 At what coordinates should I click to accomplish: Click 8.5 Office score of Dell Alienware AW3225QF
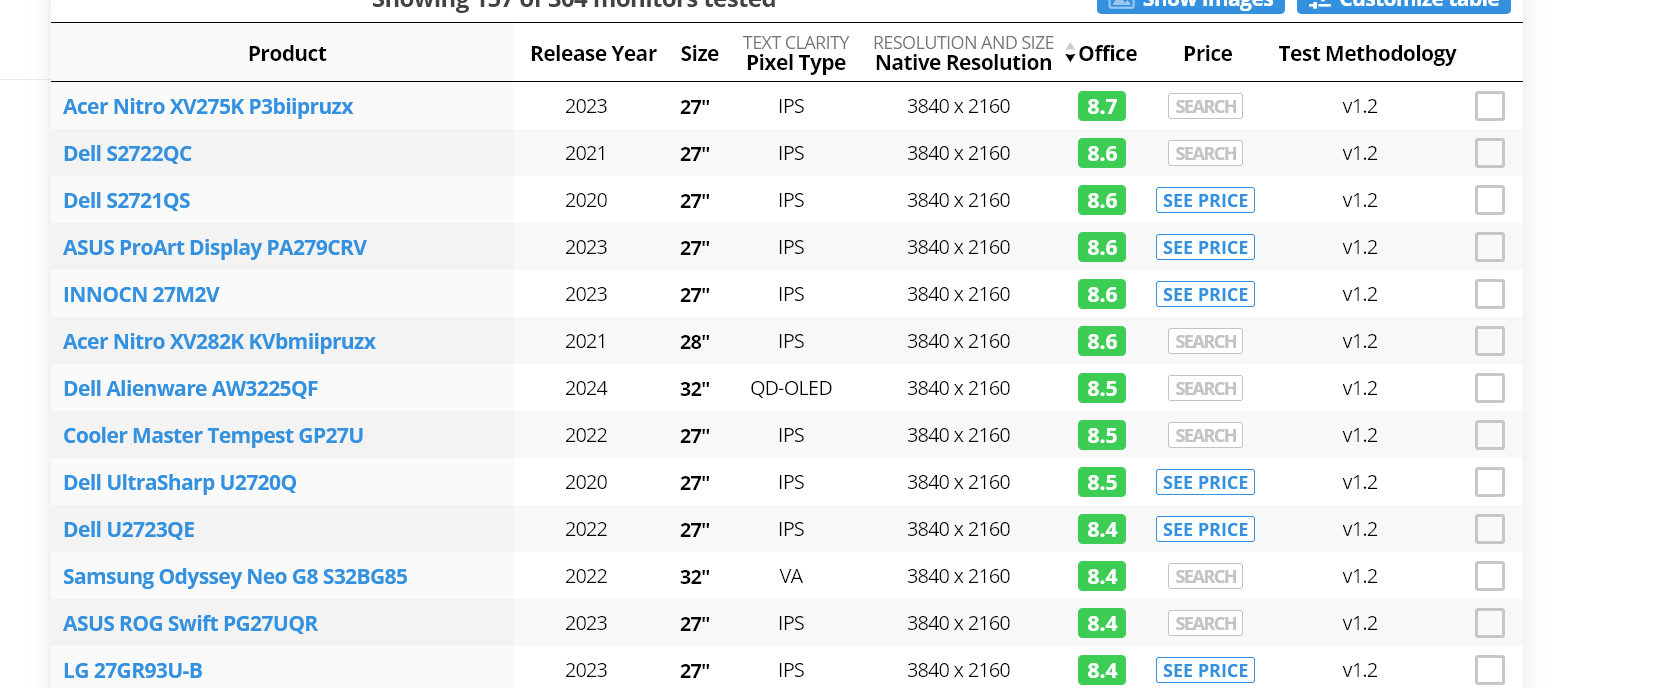[1102, 388]
